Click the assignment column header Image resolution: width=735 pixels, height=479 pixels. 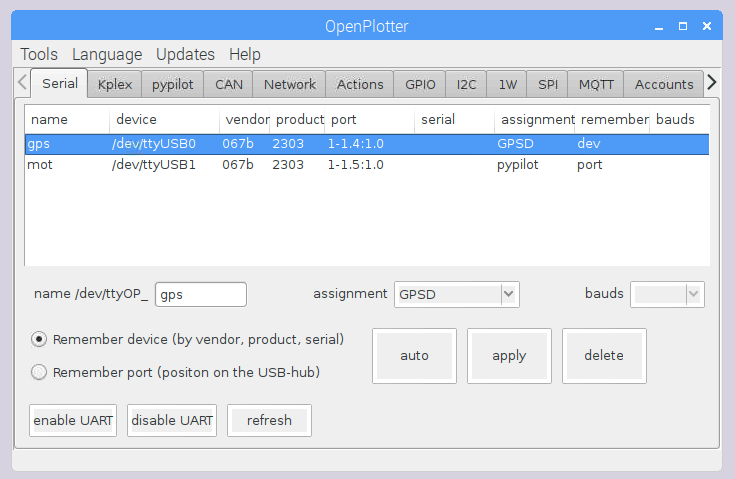[535, 120]
